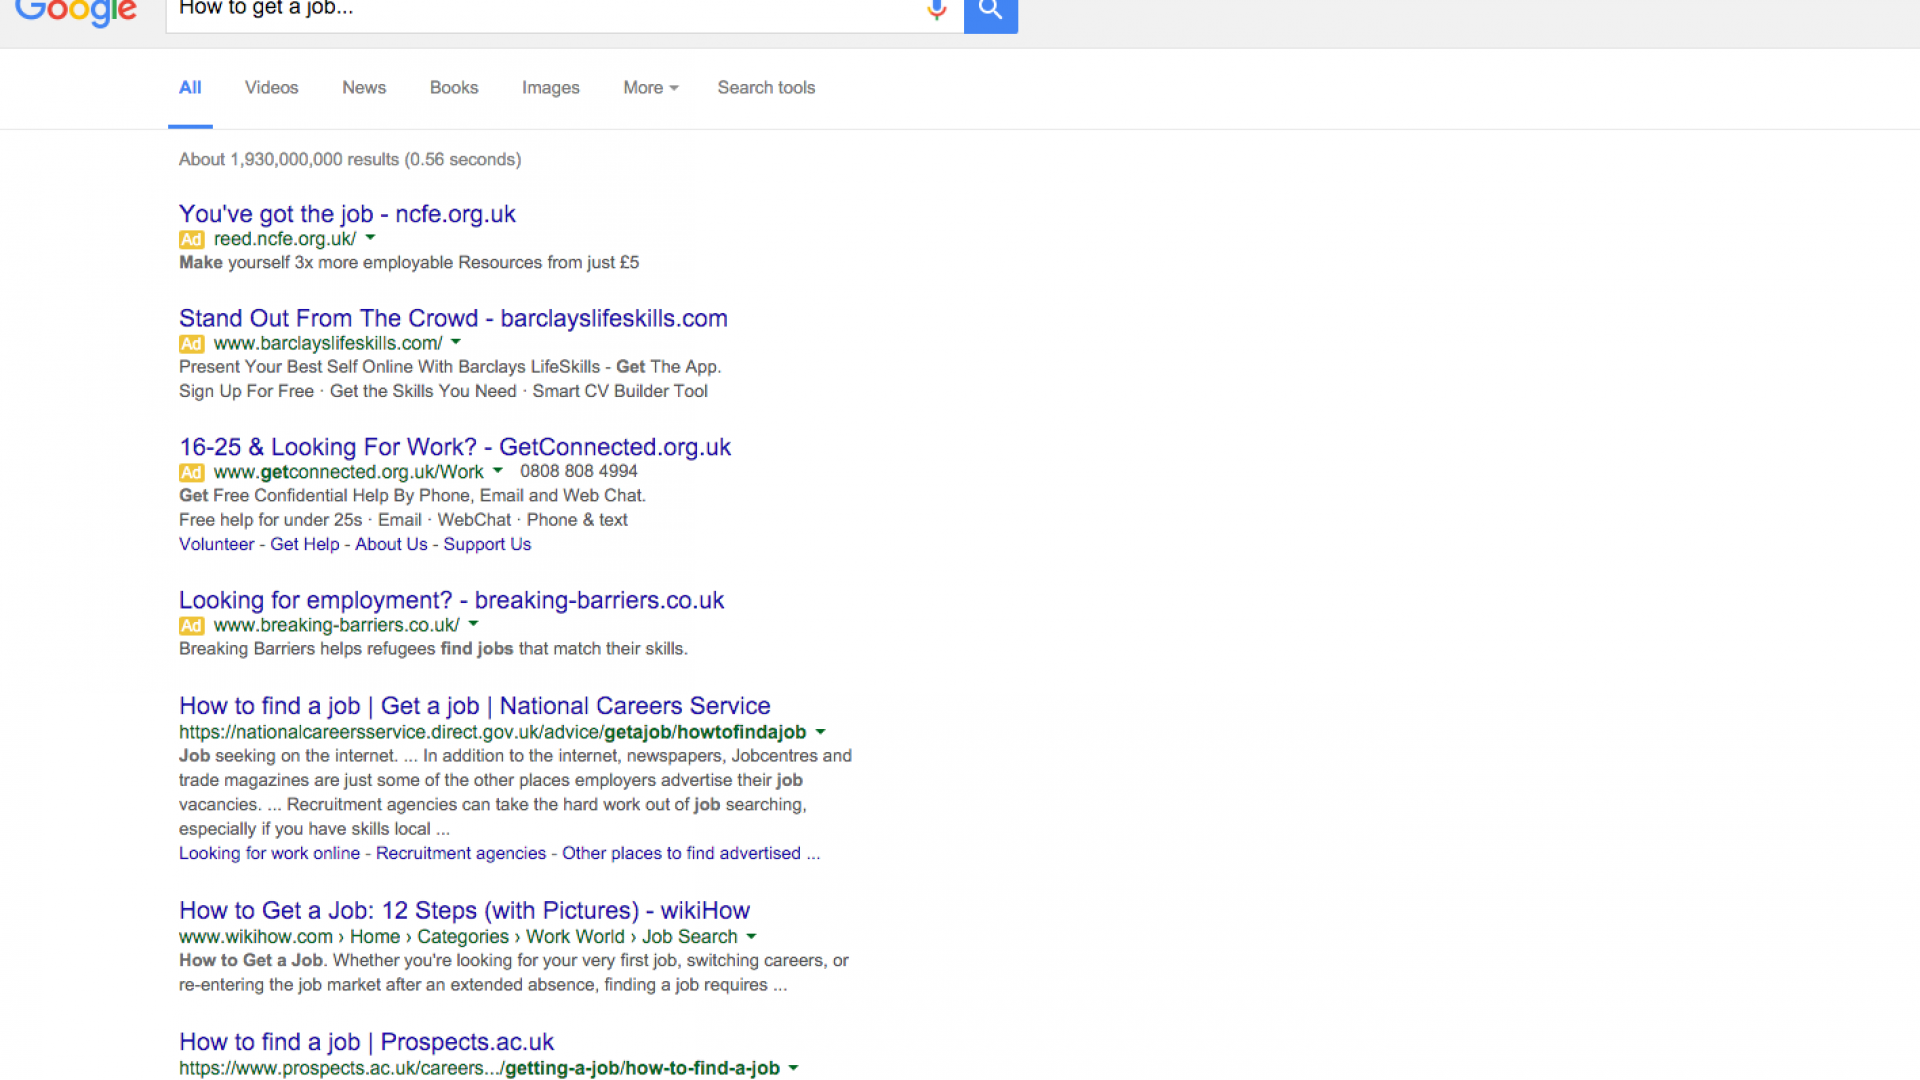Open the About Us sitelink
This screenshot has width=1920, height=1080.
coord(391,544)
